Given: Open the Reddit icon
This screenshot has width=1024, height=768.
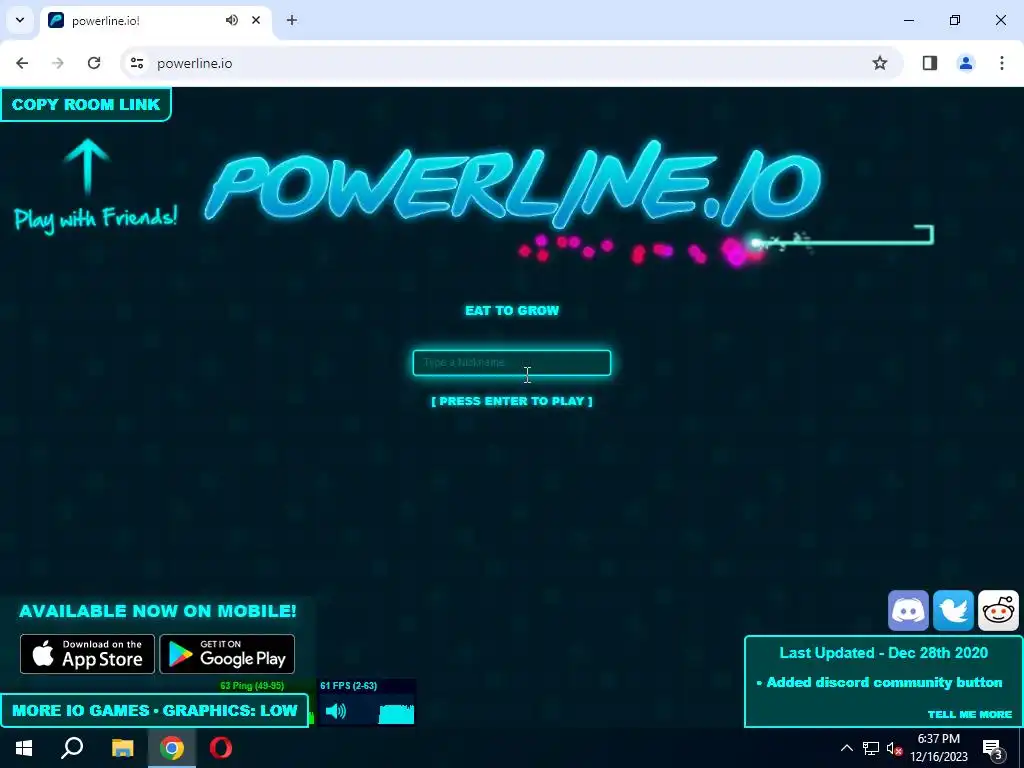Looking at the screenshot, I should click(999, 611).
